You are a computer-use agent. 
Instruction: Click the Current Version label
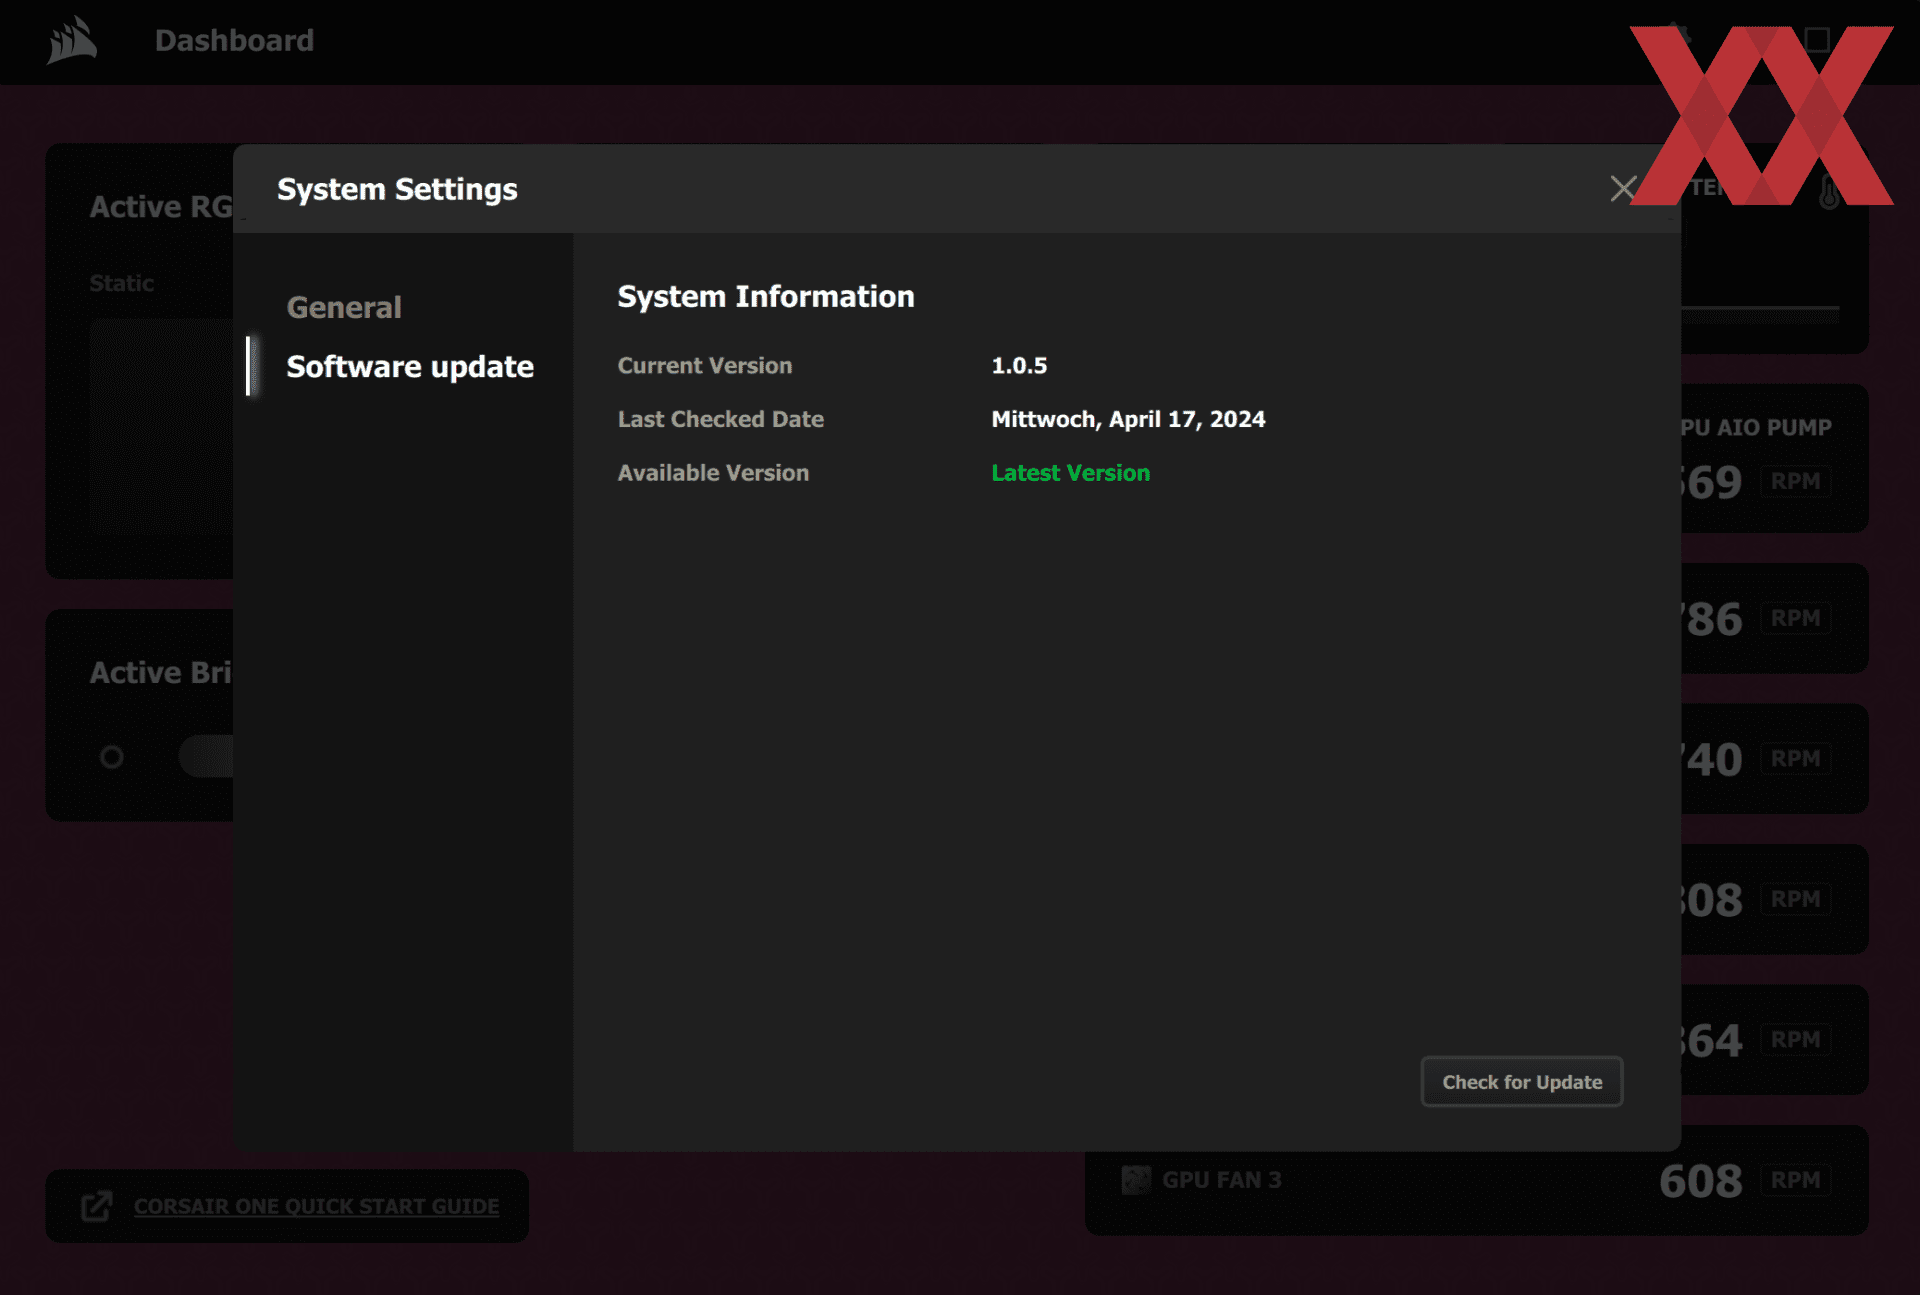[x=704, y=366]
